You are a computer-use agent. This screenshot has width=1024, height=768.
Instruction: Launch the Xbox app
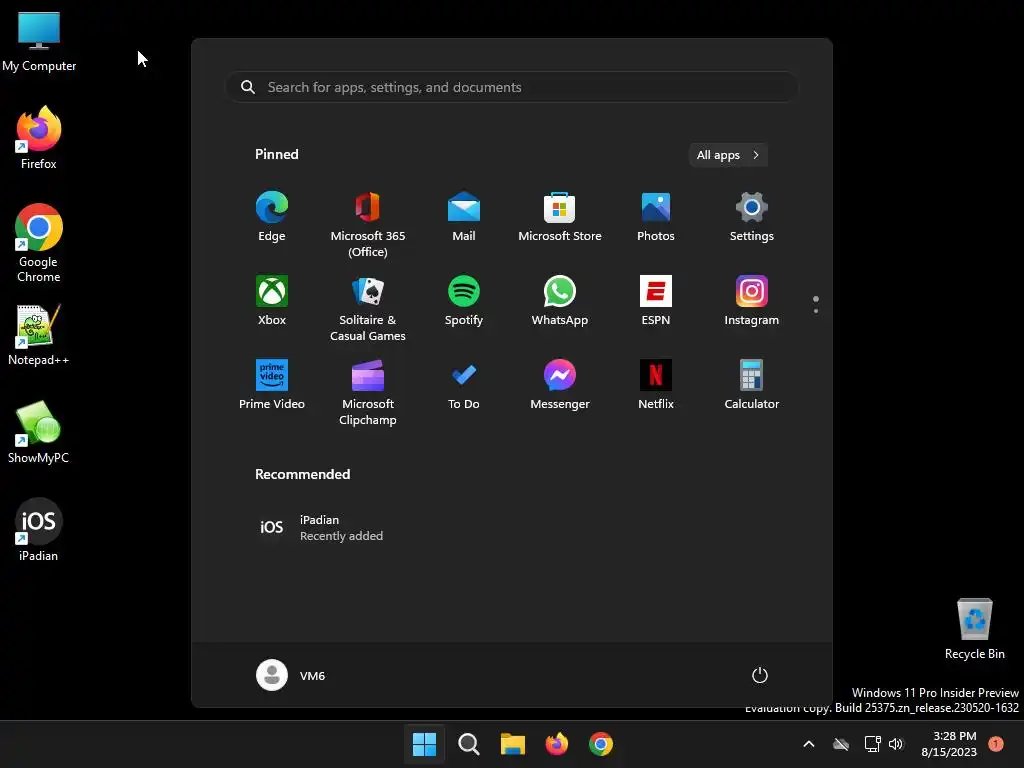[272, 301]
